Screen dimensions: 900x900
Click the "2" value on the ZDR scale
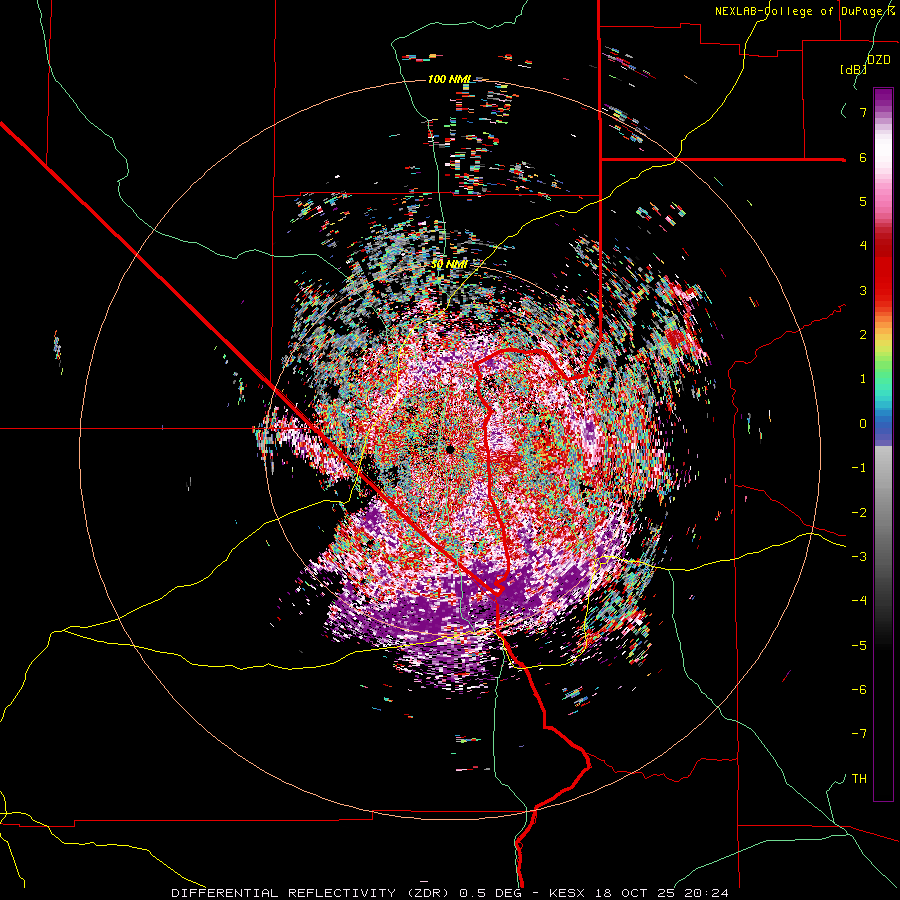coord(863,335)
